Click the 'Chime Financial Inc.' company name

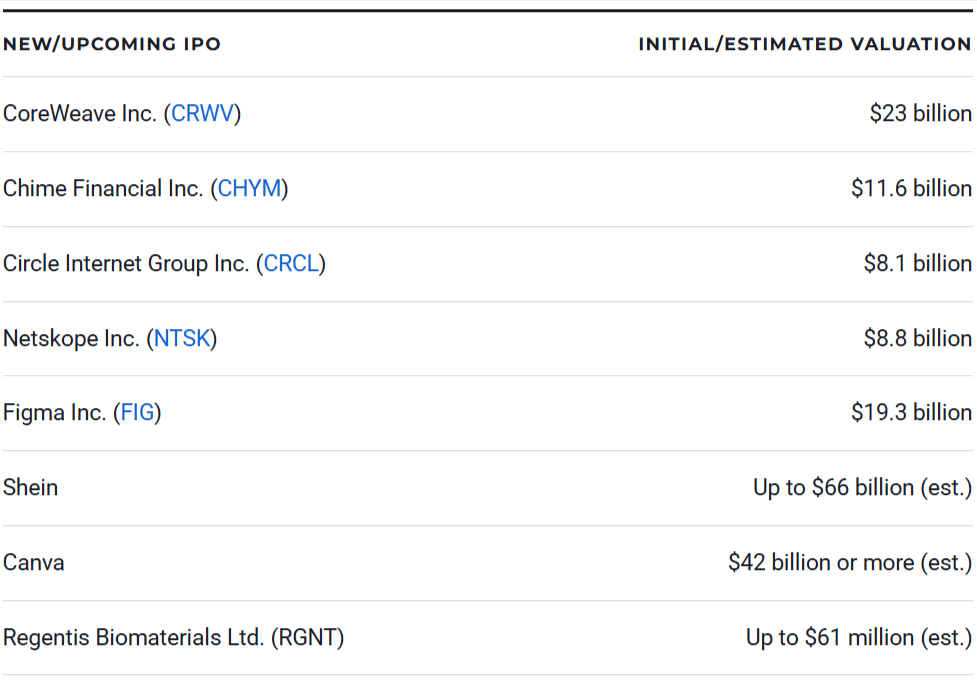point(103,188)
